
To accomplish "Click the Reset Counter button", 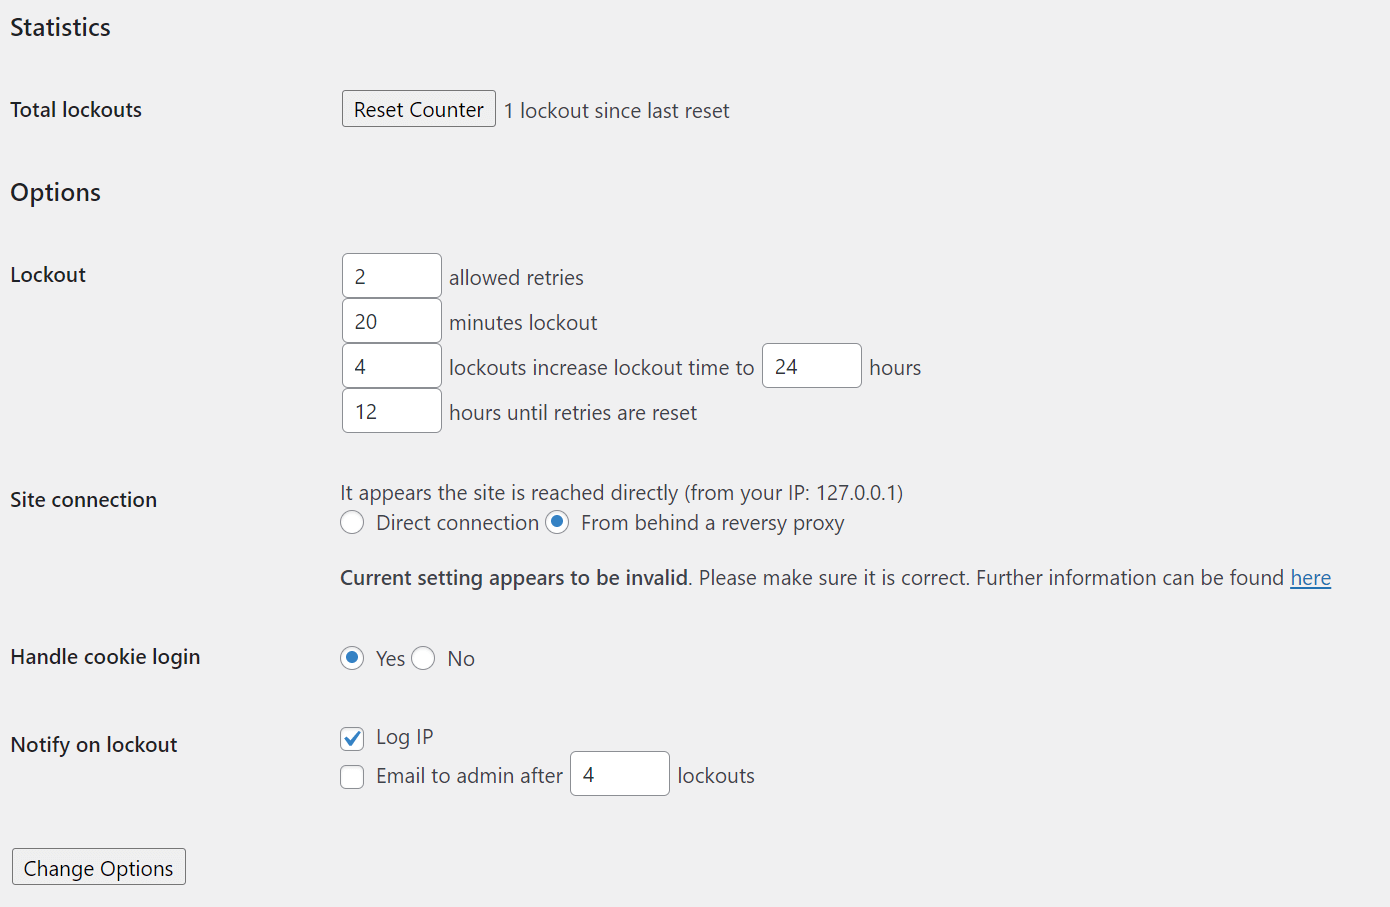I will click(x=418, y=109).
